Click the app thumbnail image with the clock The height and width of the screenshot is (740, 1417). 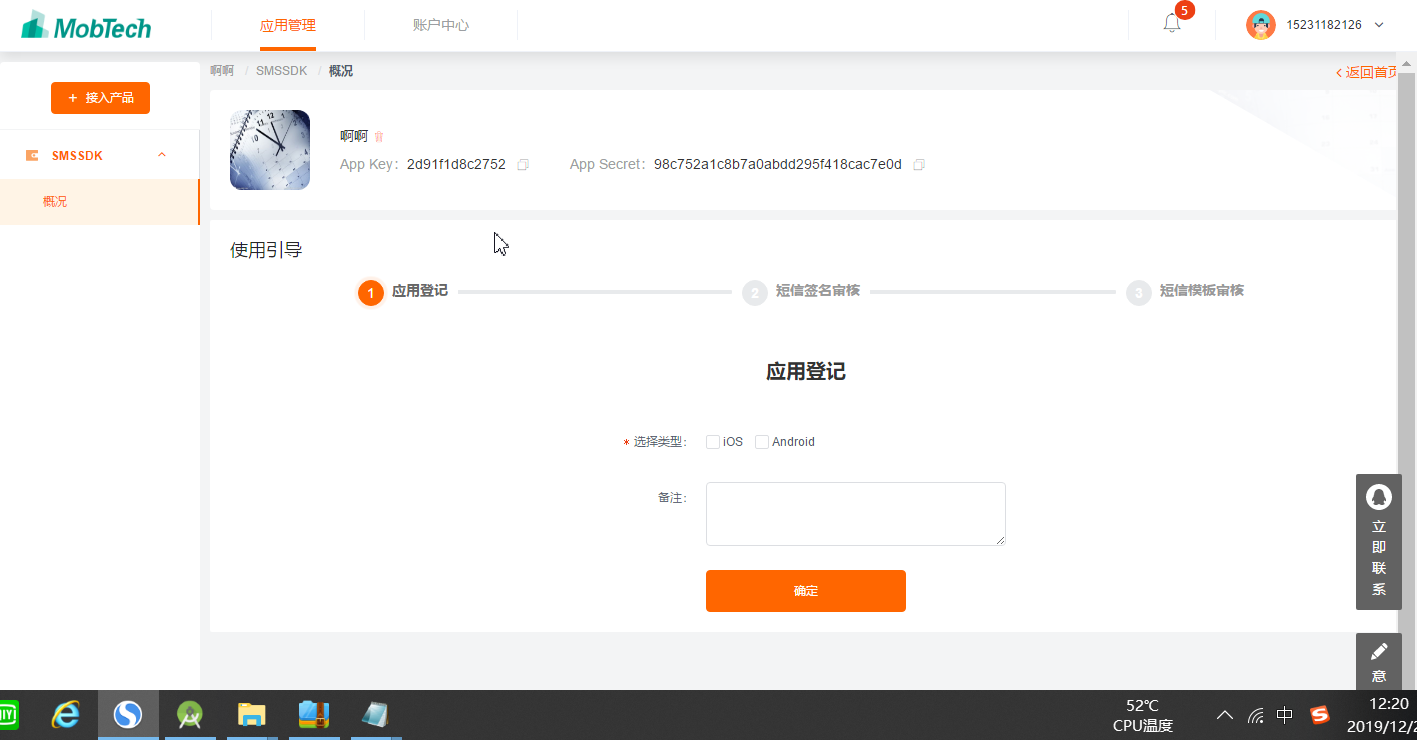pos(269,149)
